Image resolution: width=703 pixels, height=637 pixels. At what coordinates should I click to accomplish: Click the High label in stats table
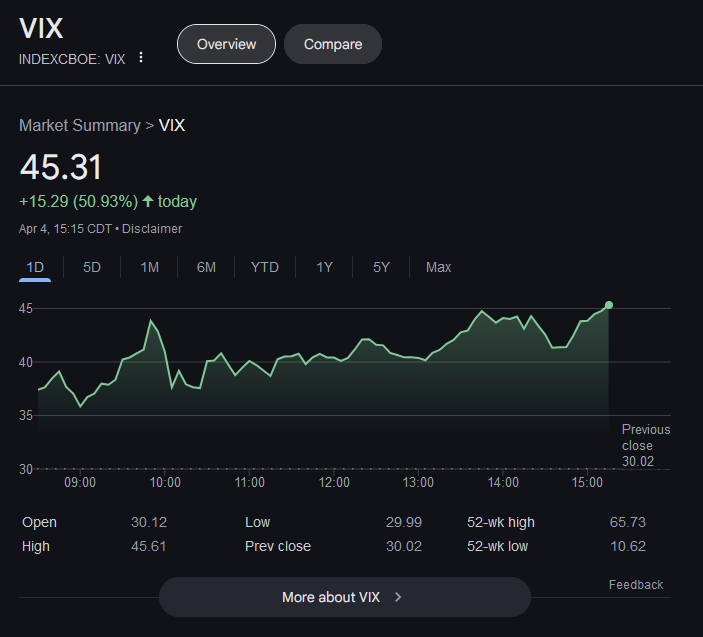36,546
